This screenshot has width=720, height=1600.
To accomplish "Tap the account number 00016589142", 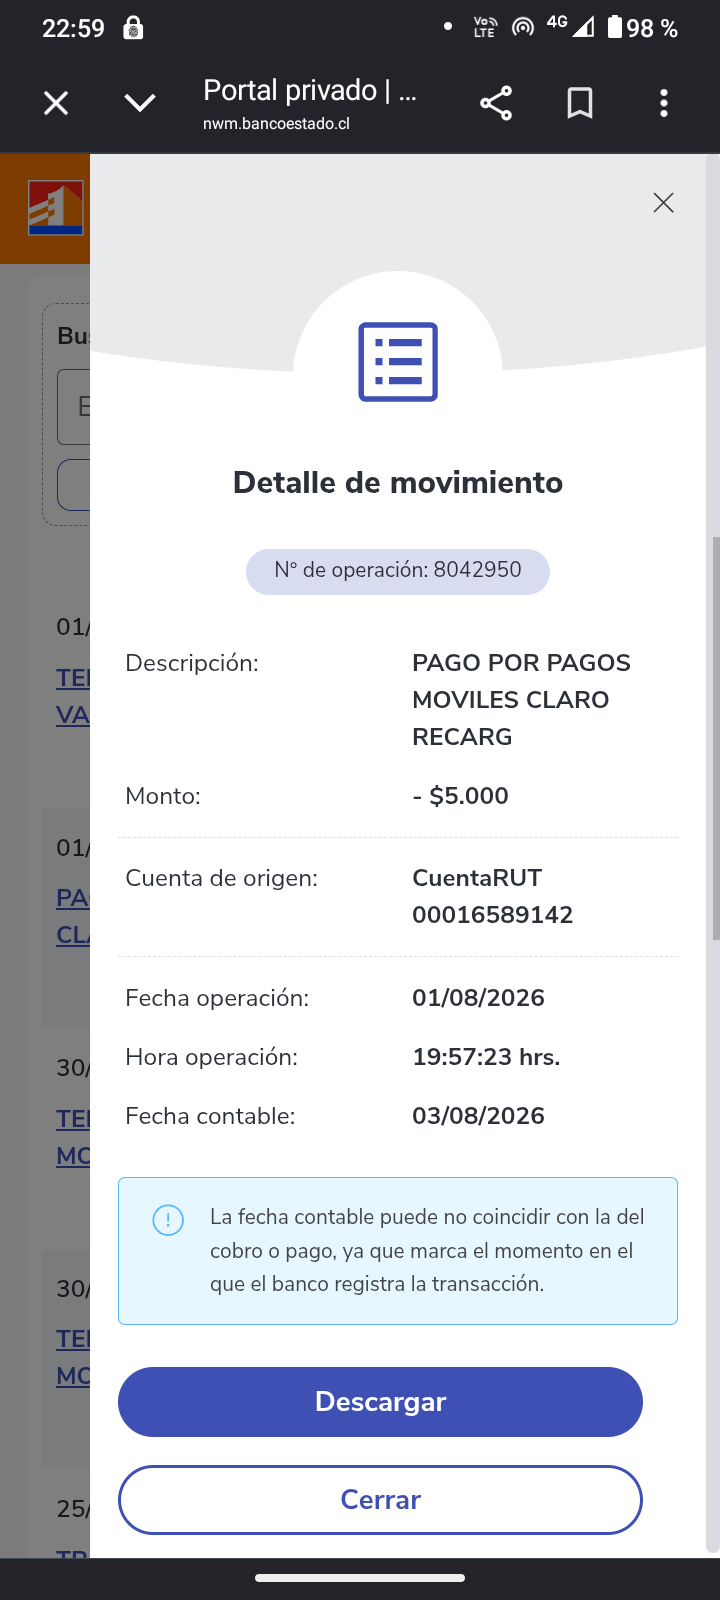I will point(493,915).
